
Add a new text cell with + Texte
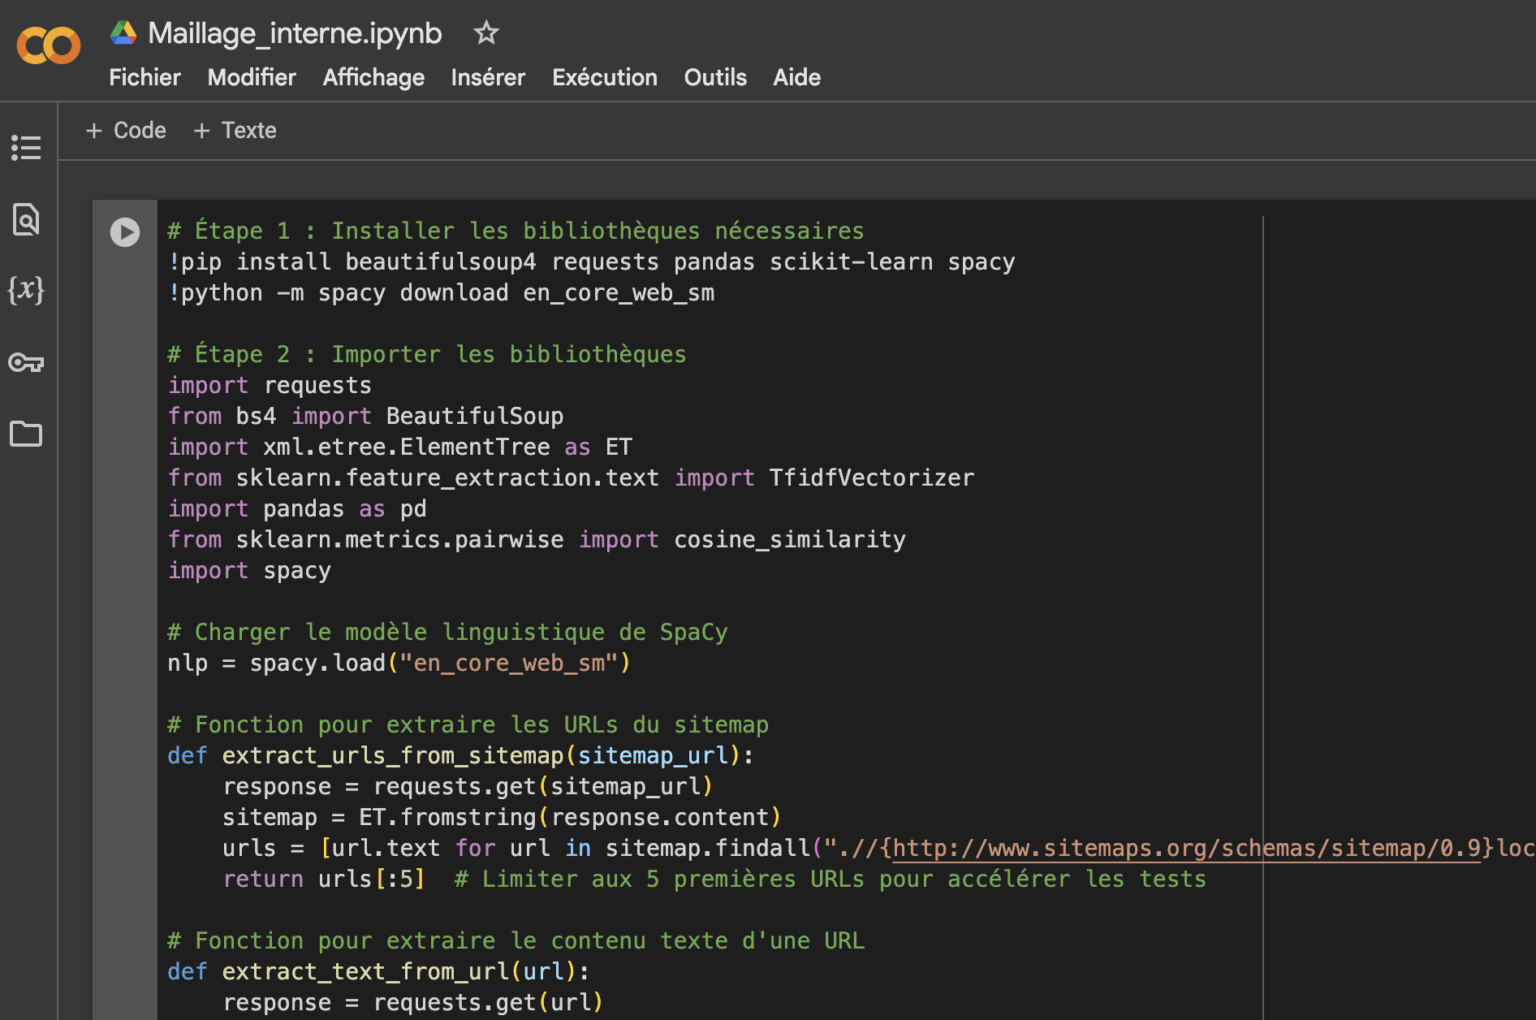click(234, 130)
